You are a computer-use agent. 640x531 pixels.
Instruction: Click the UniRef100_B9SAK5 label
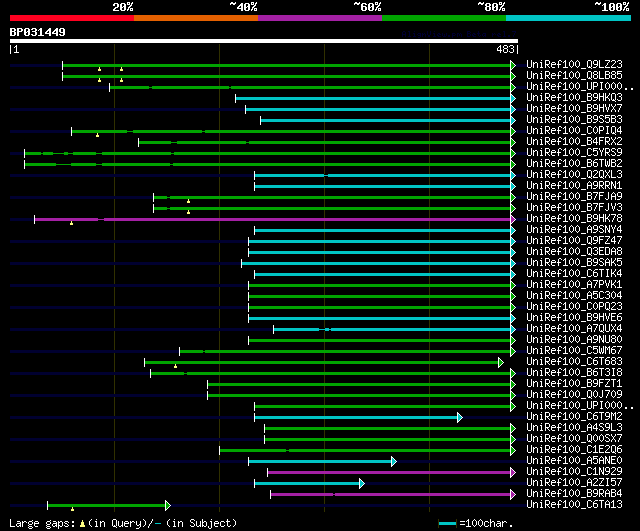point(574,263)
